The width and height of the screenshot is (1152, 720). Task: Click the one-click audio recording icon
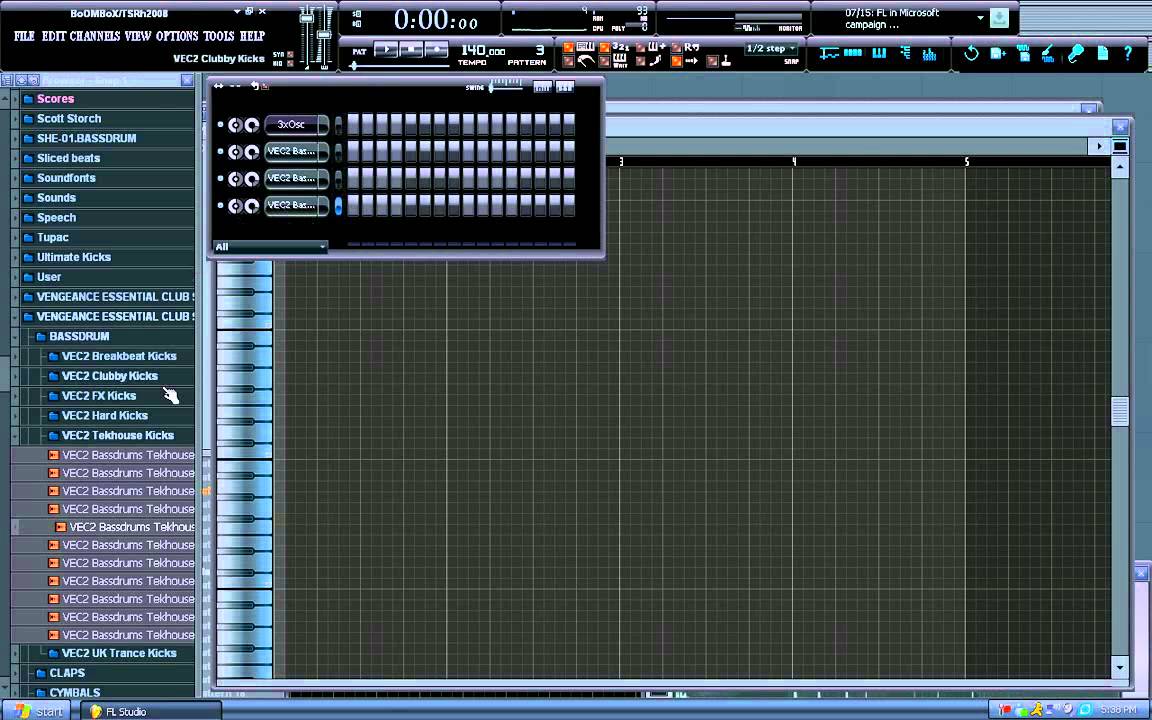point(1048,53)
